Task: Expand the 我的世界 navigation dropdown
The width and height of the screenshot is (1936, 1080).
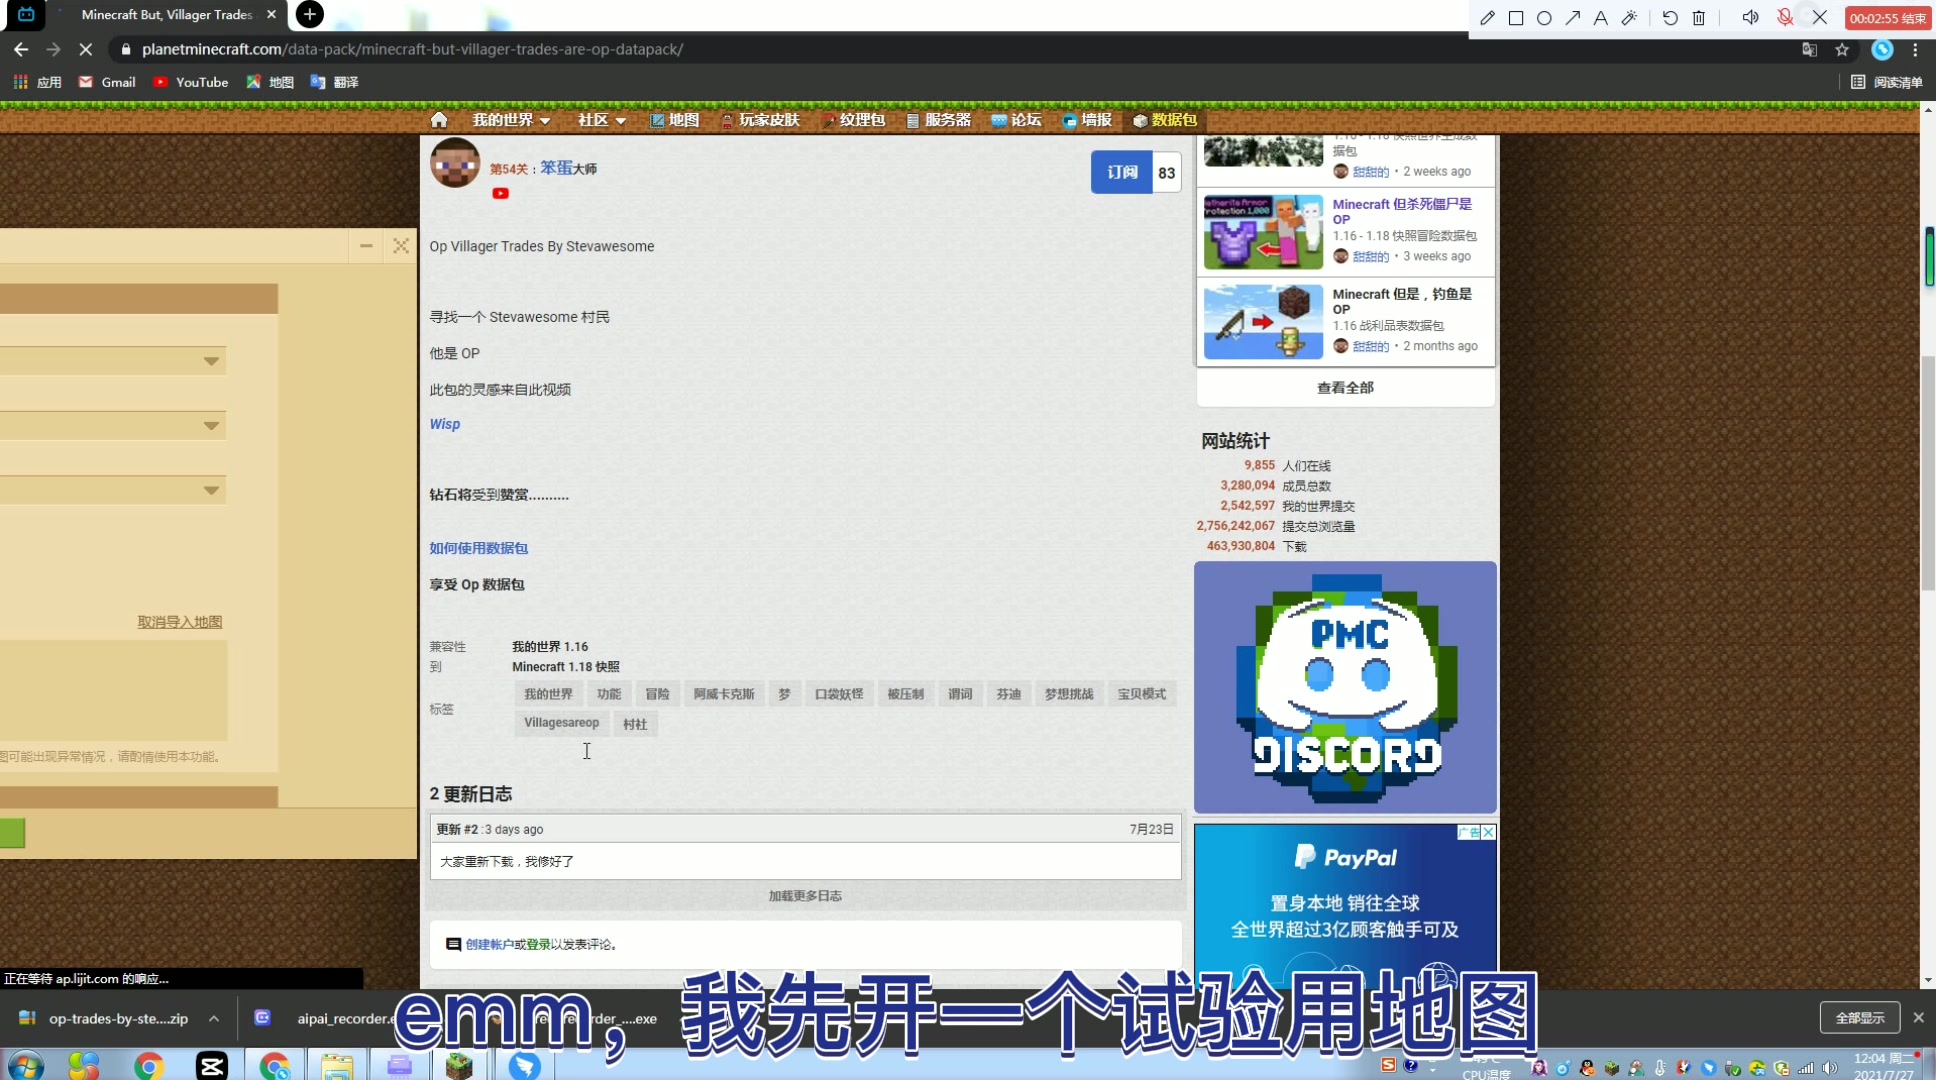Action: coord(511,120)
